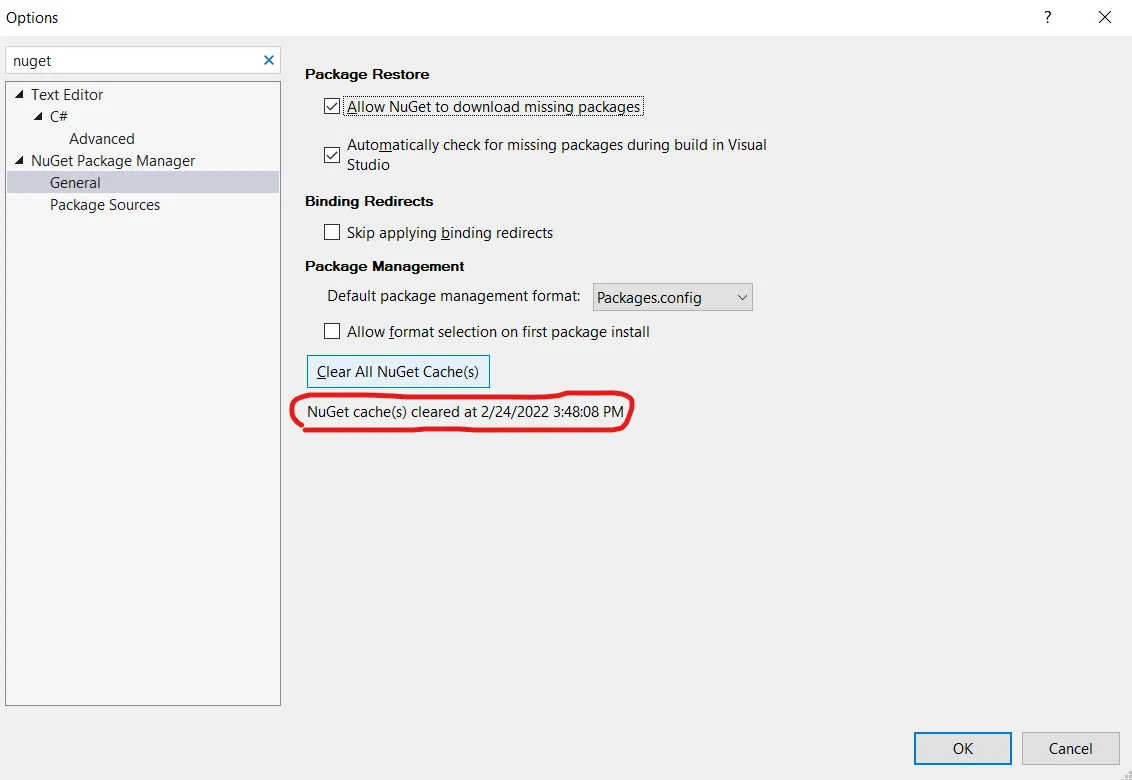Toggle Allow NuGet to download missing packages

pos(332,107)
